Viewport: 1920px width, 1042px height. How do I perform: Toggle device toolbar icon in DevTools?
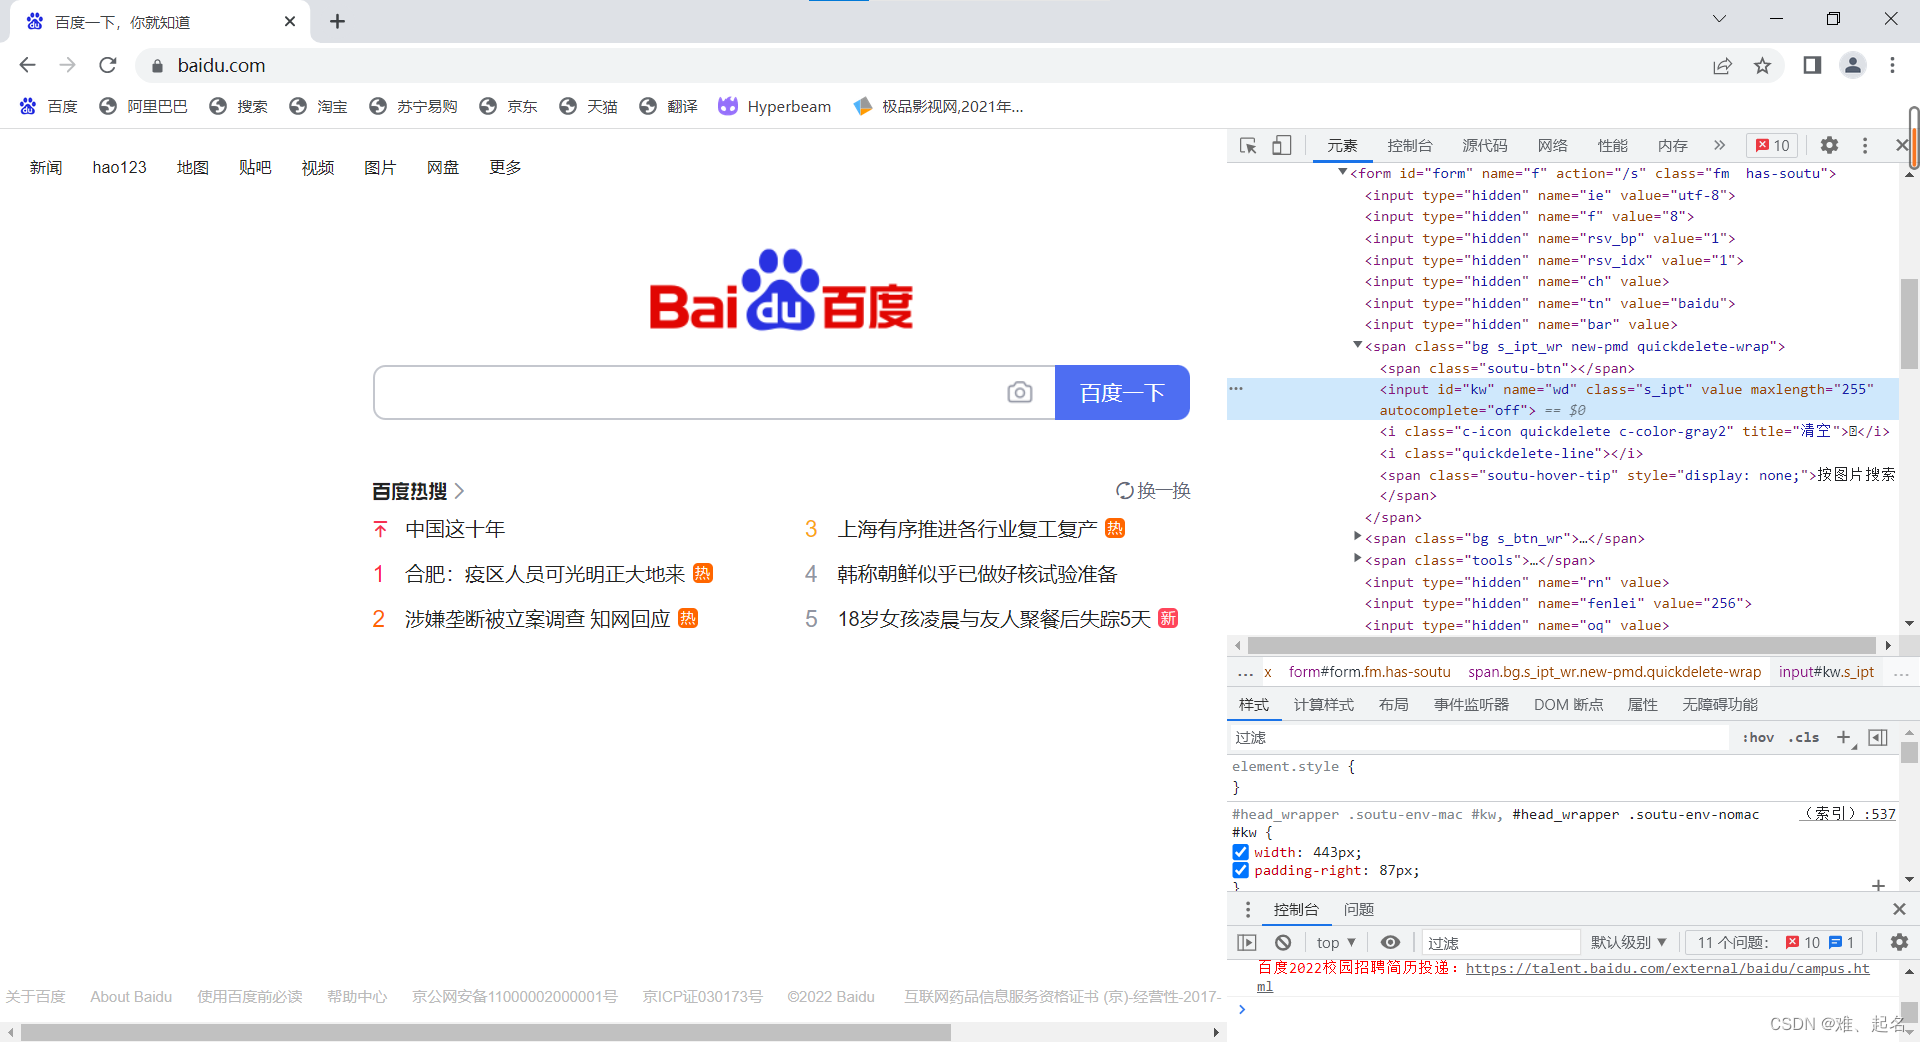(x=1281, y=146)
